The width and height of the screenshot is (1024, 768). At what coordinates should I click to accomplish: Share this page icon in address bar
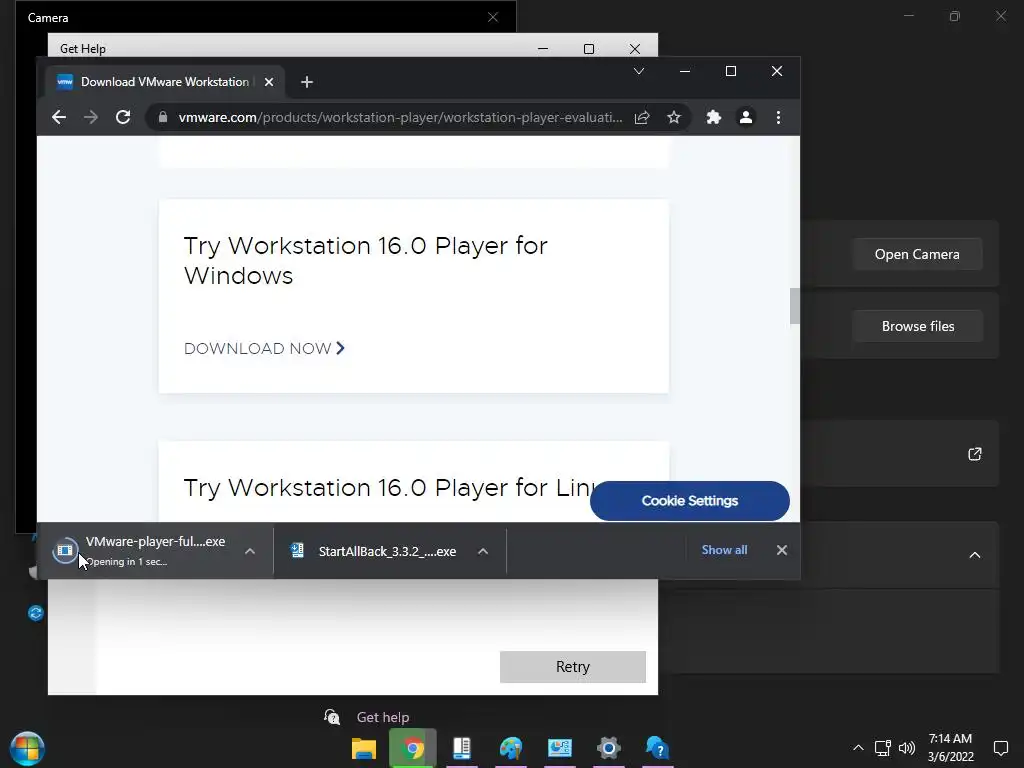[x=642, y=118]
